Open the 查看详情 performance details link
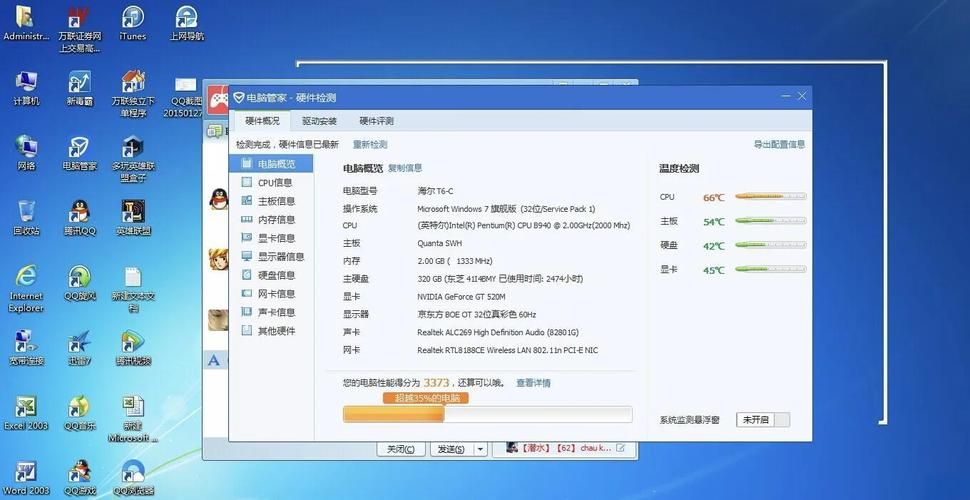Viewport: 970px width, 500px height. (533, 383)
